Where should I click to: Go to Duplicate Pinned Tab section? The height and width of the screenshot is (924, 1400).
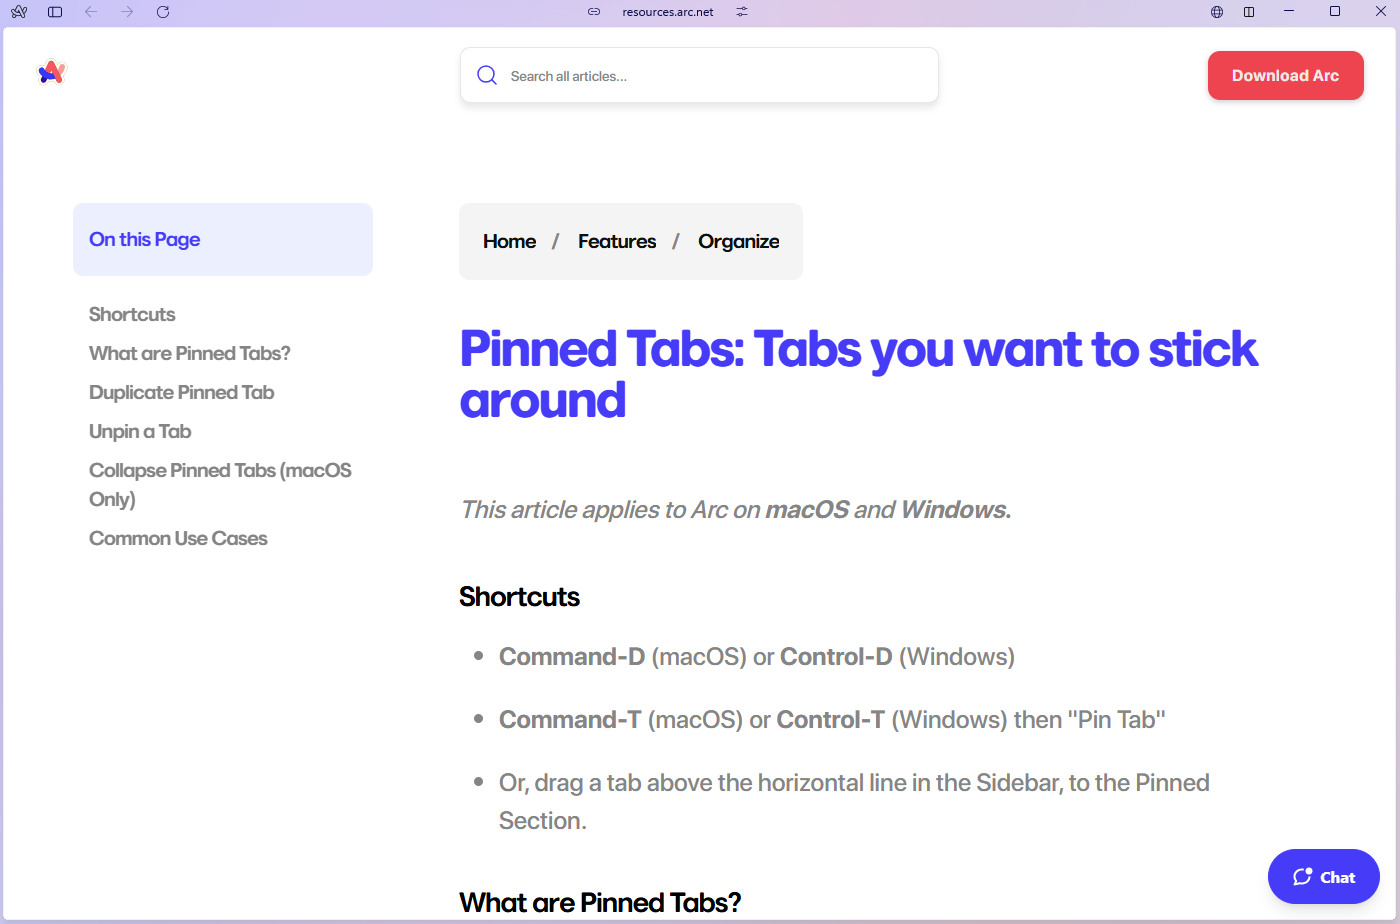pos(182,392)
